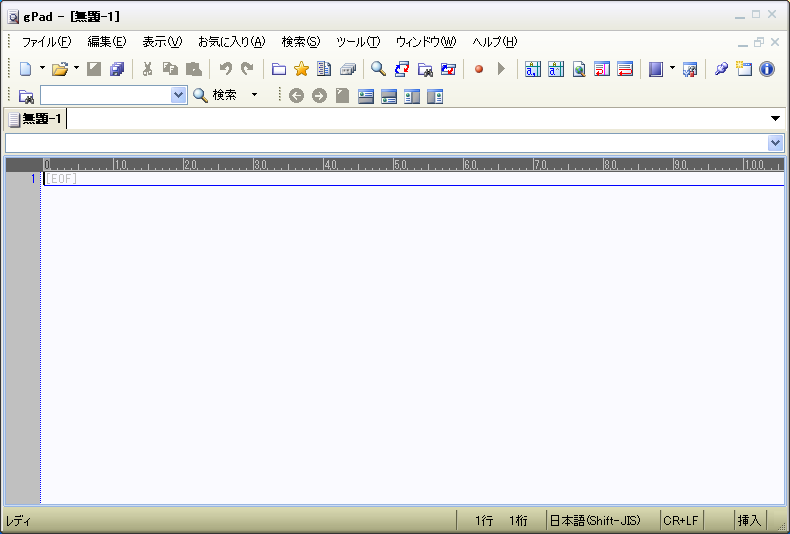Screen dimensions: 790x534
Task: Click the scissors Cut icon
Action: point(147,69)
